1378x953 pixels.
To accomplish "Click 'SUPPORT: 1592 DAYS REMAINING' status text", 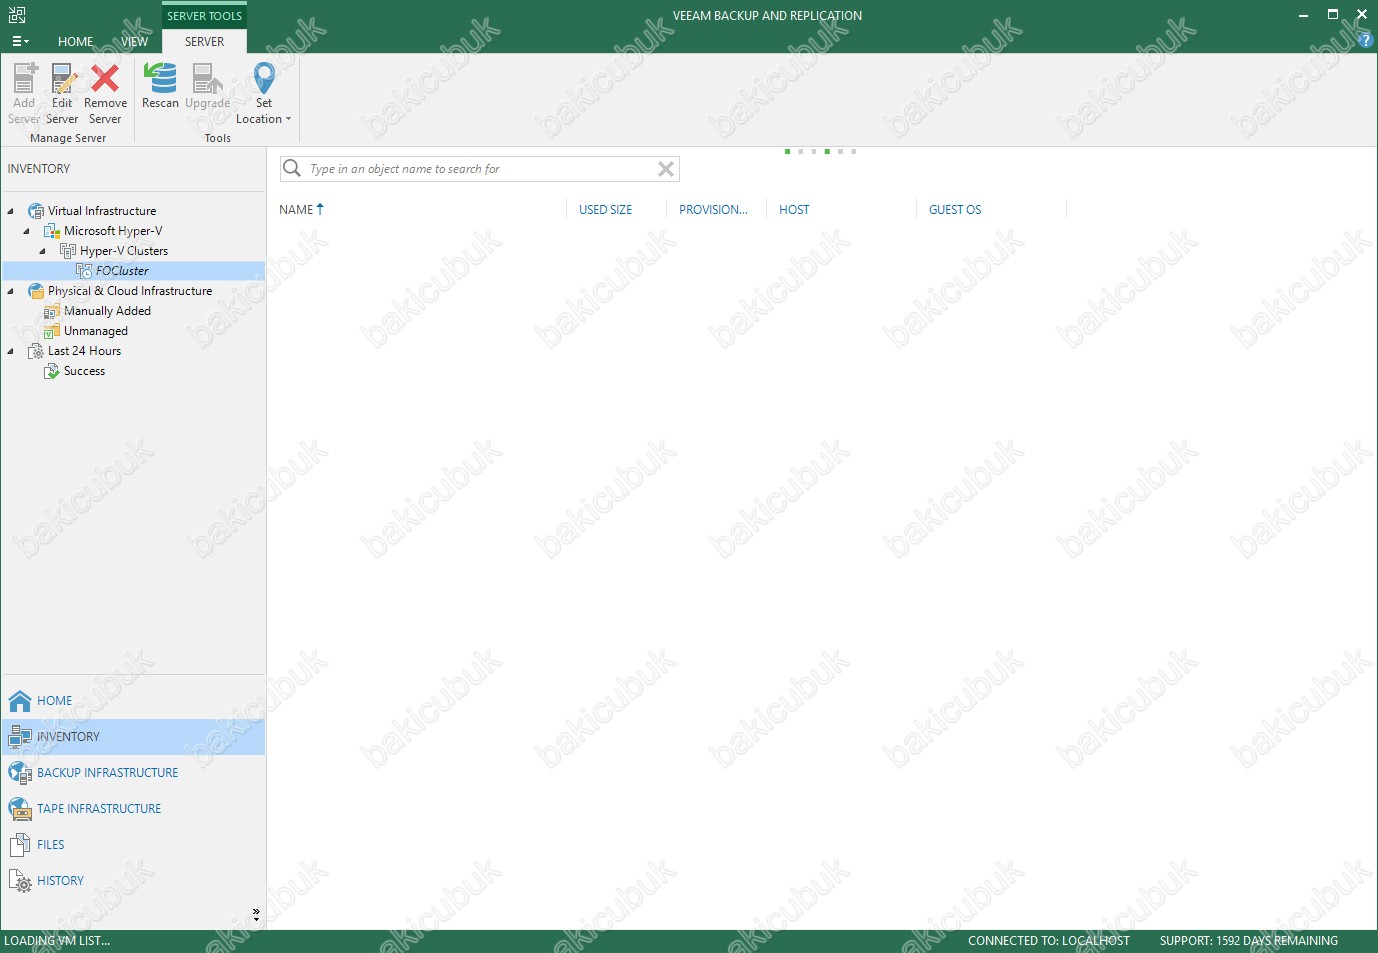I will (x=1249, y=941).
